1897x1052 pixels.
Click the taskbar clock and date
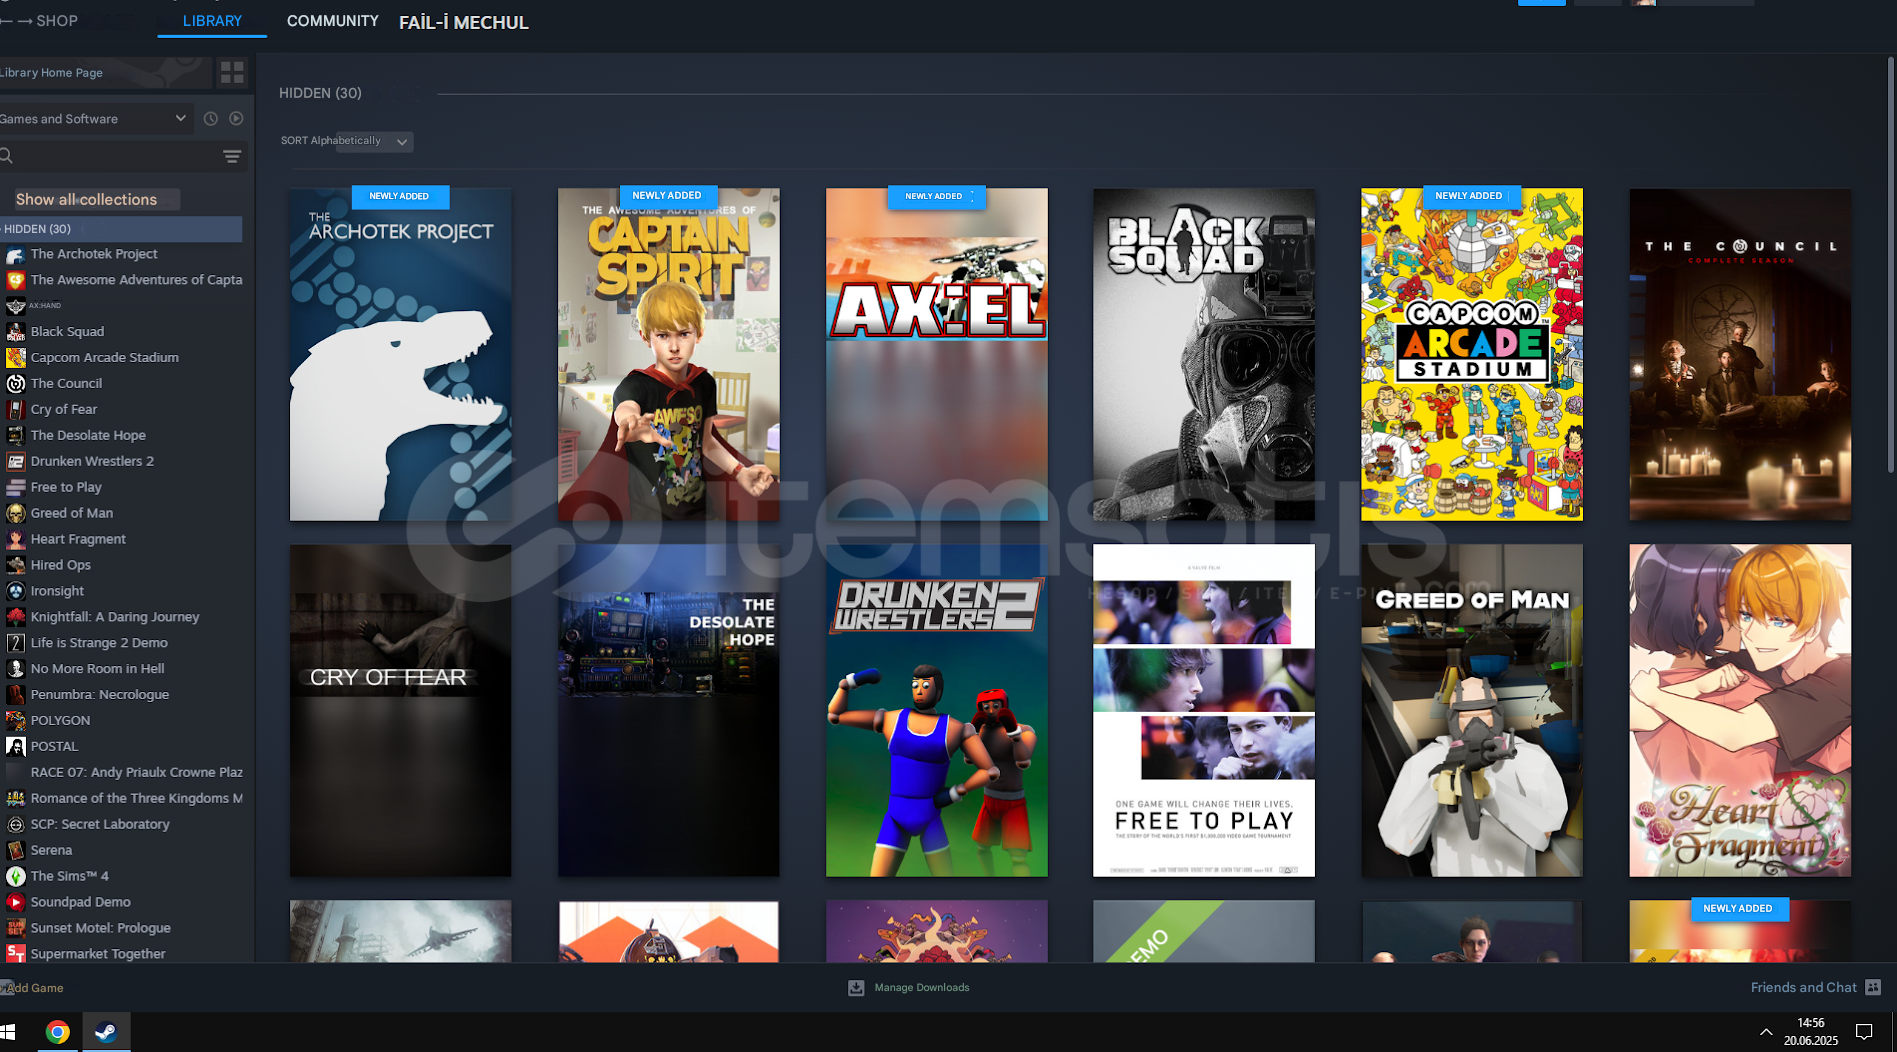click(1810, 1032)
